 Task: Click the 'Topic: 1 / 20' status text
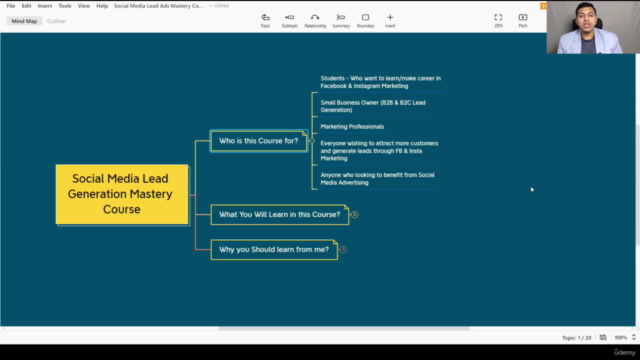(576, 338)
